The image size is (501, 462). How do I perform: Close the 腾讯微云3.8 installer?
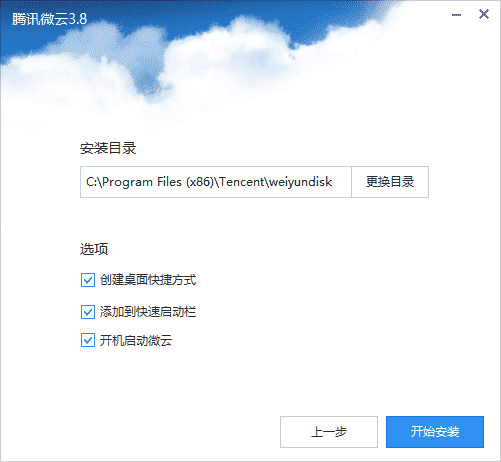tap(484, 14)
